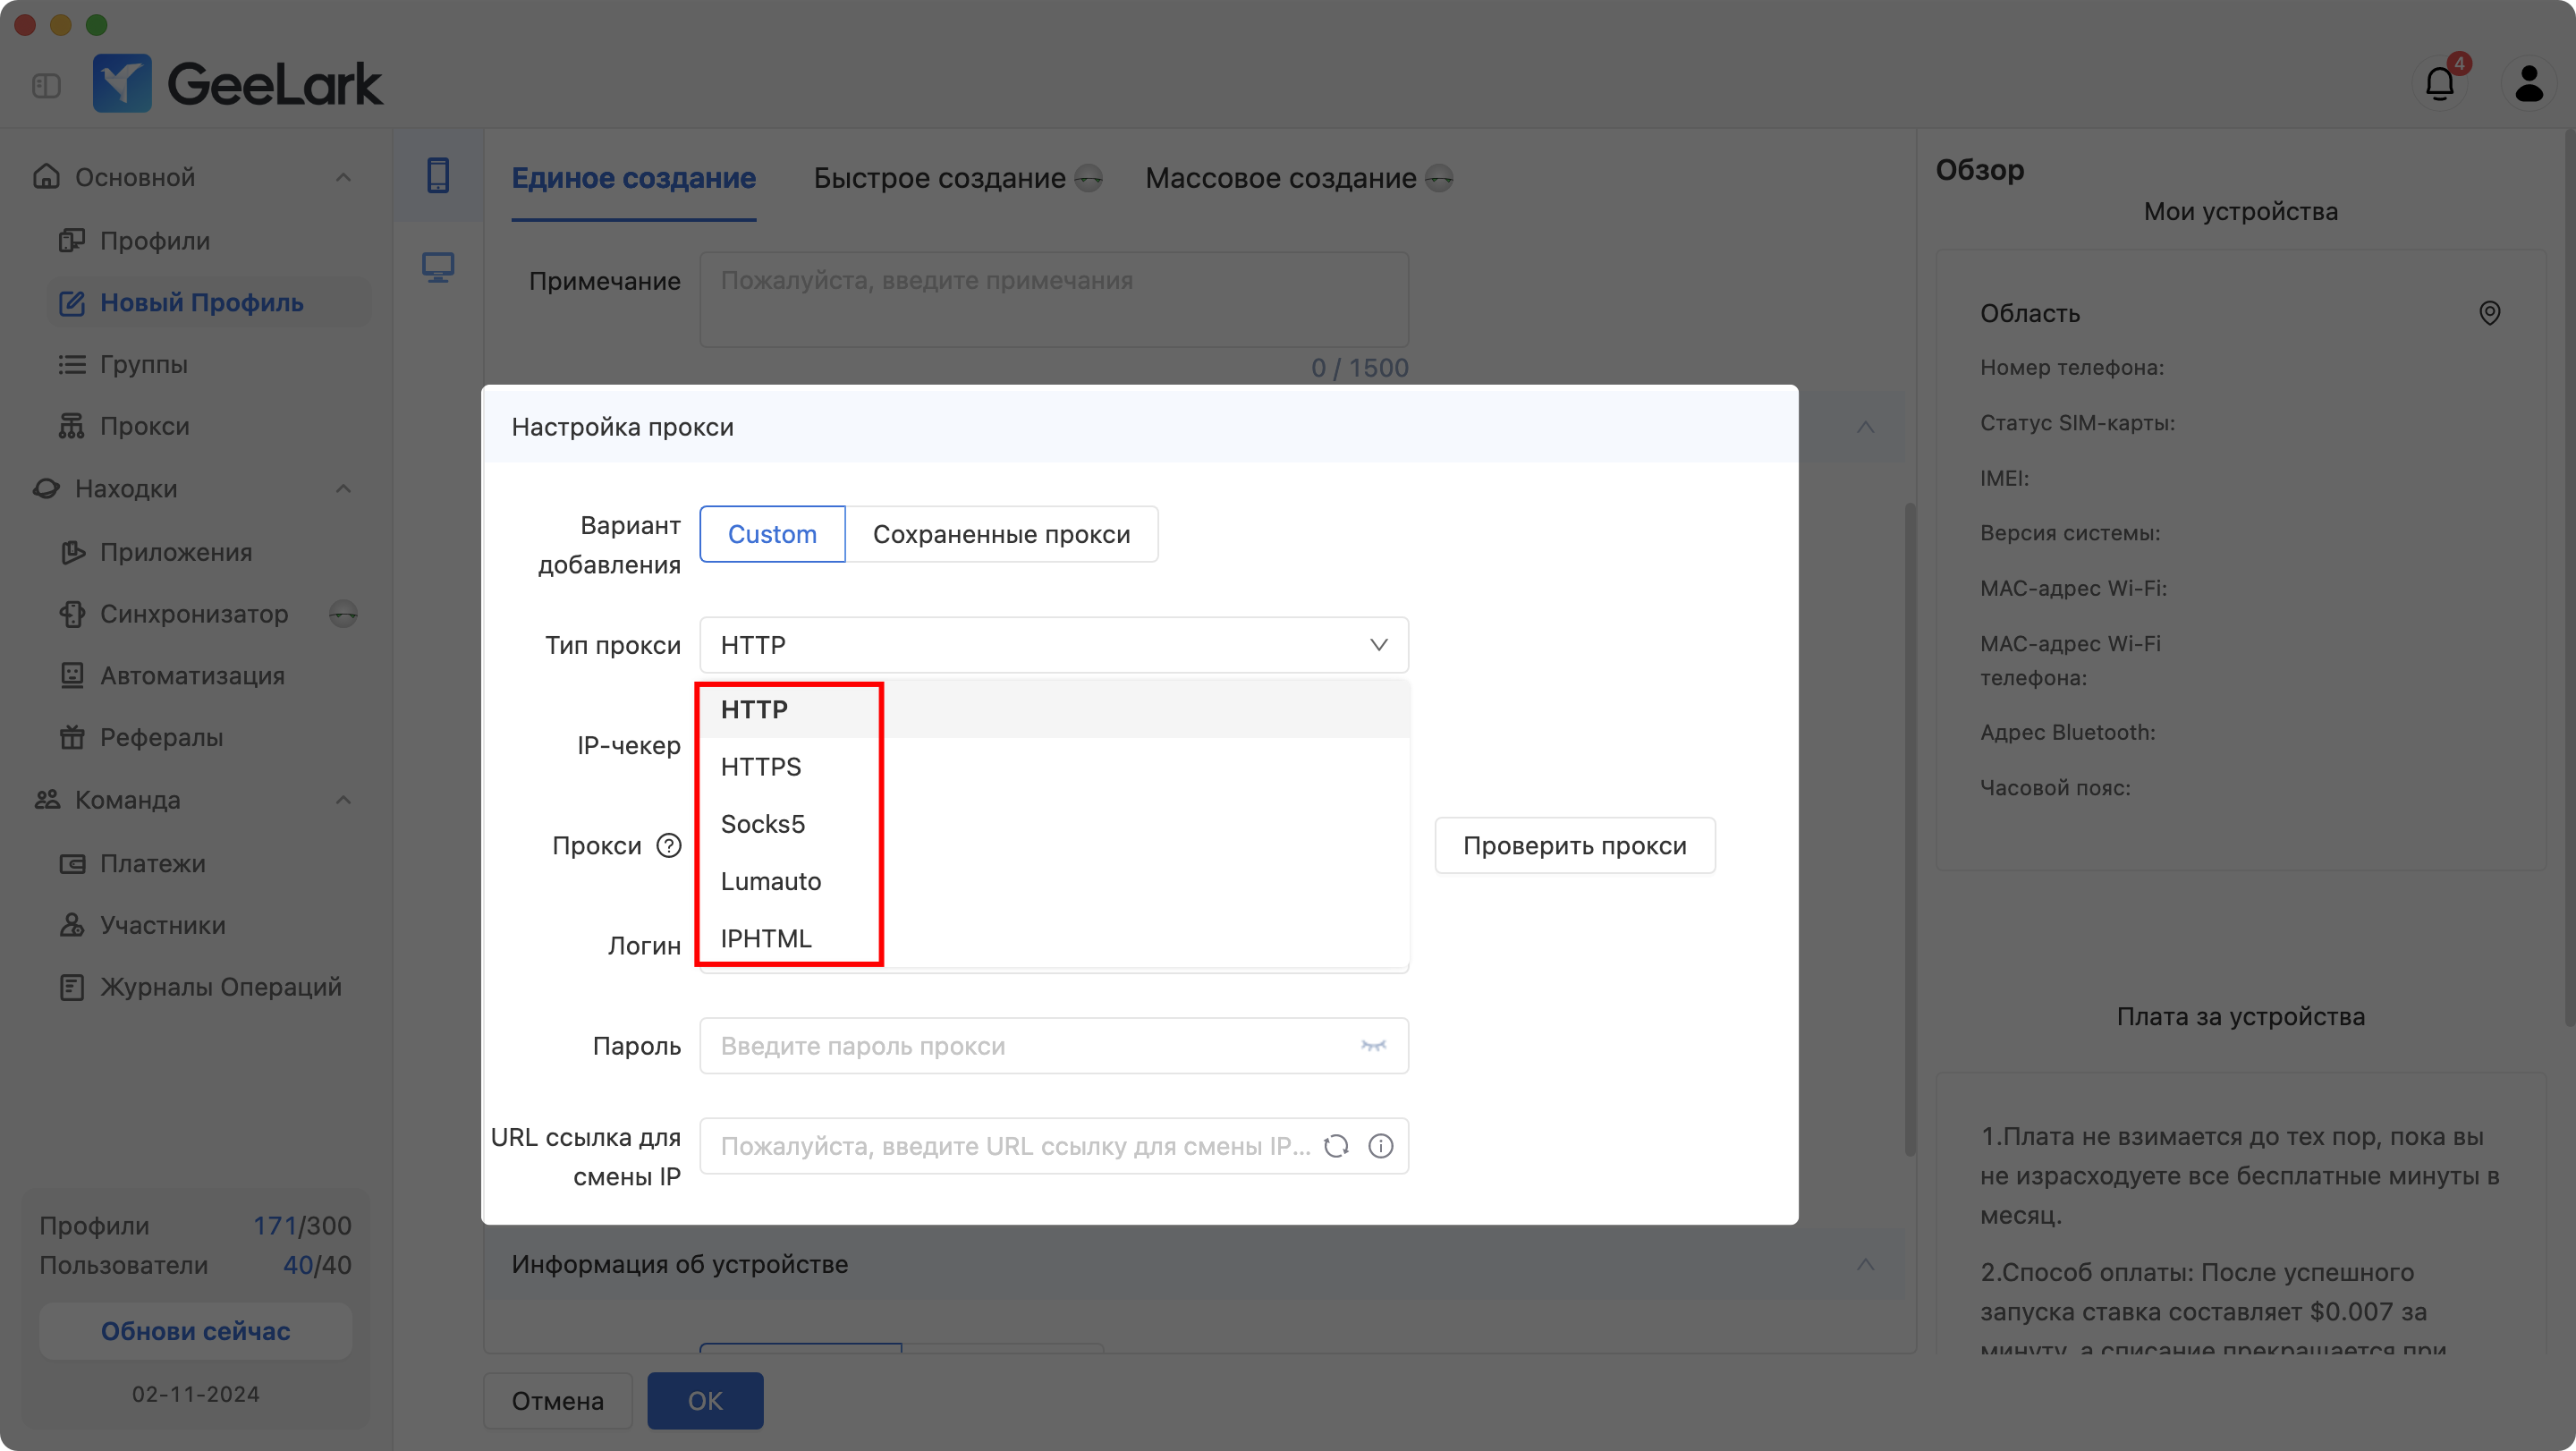Open the Тип прокси dropdown
The width and height of the screenshot is (2576, 1451).
pyautogui.click(x=1054, y=645)
